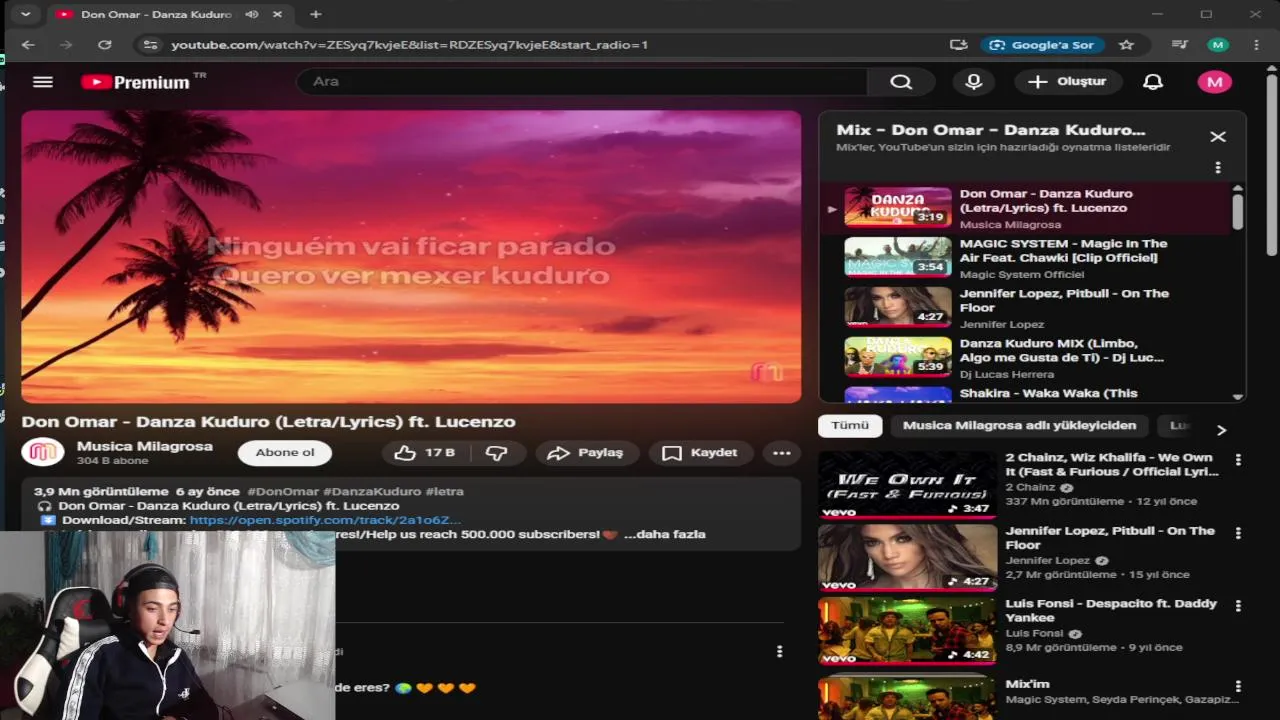Save video with Kaydet button

point(699,453)
